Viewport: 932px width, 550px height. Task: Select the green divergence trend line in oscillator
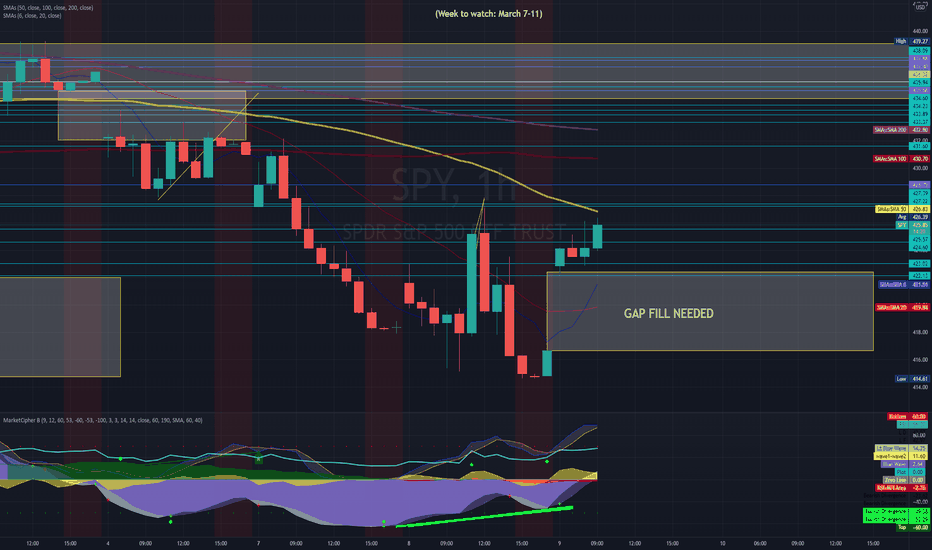484,517
